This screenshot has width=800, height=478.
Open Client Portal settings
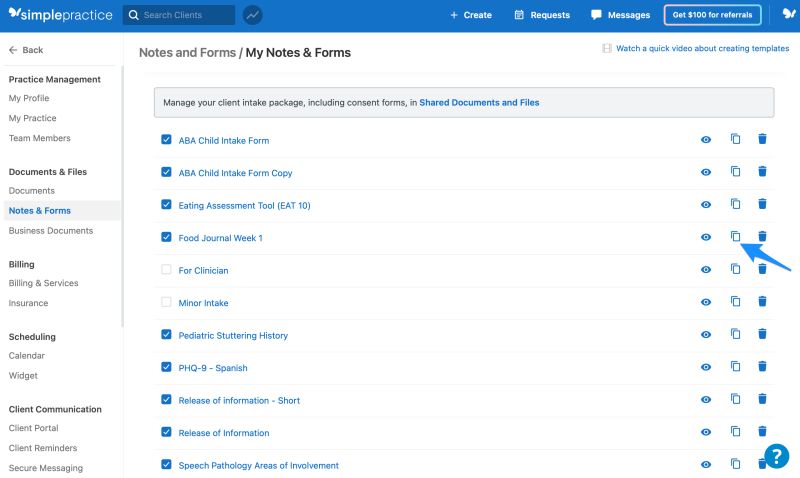[x=34, y=428]
